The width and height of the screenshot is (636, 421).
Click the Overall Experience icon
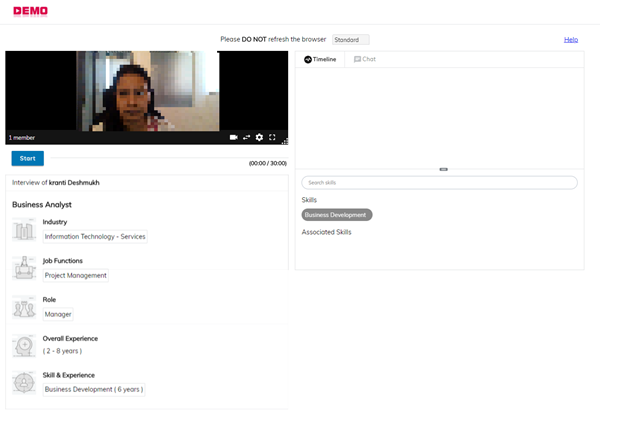coord(24,345)
